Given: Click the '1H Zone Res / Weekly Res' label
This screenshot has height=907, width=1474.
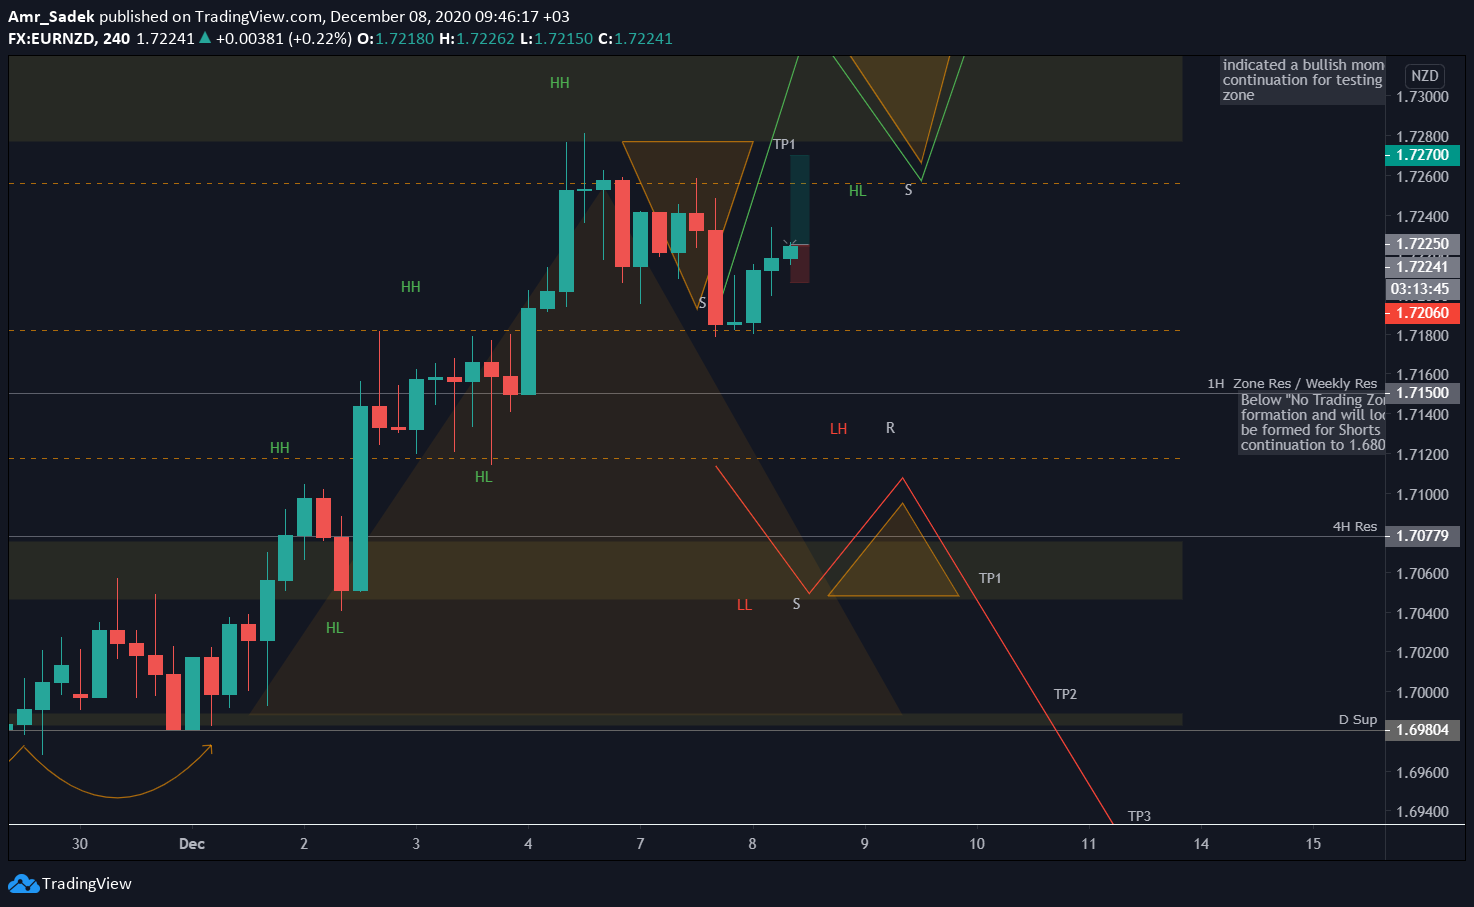Looking at the screenshot, I should [x=1292, y=384].
